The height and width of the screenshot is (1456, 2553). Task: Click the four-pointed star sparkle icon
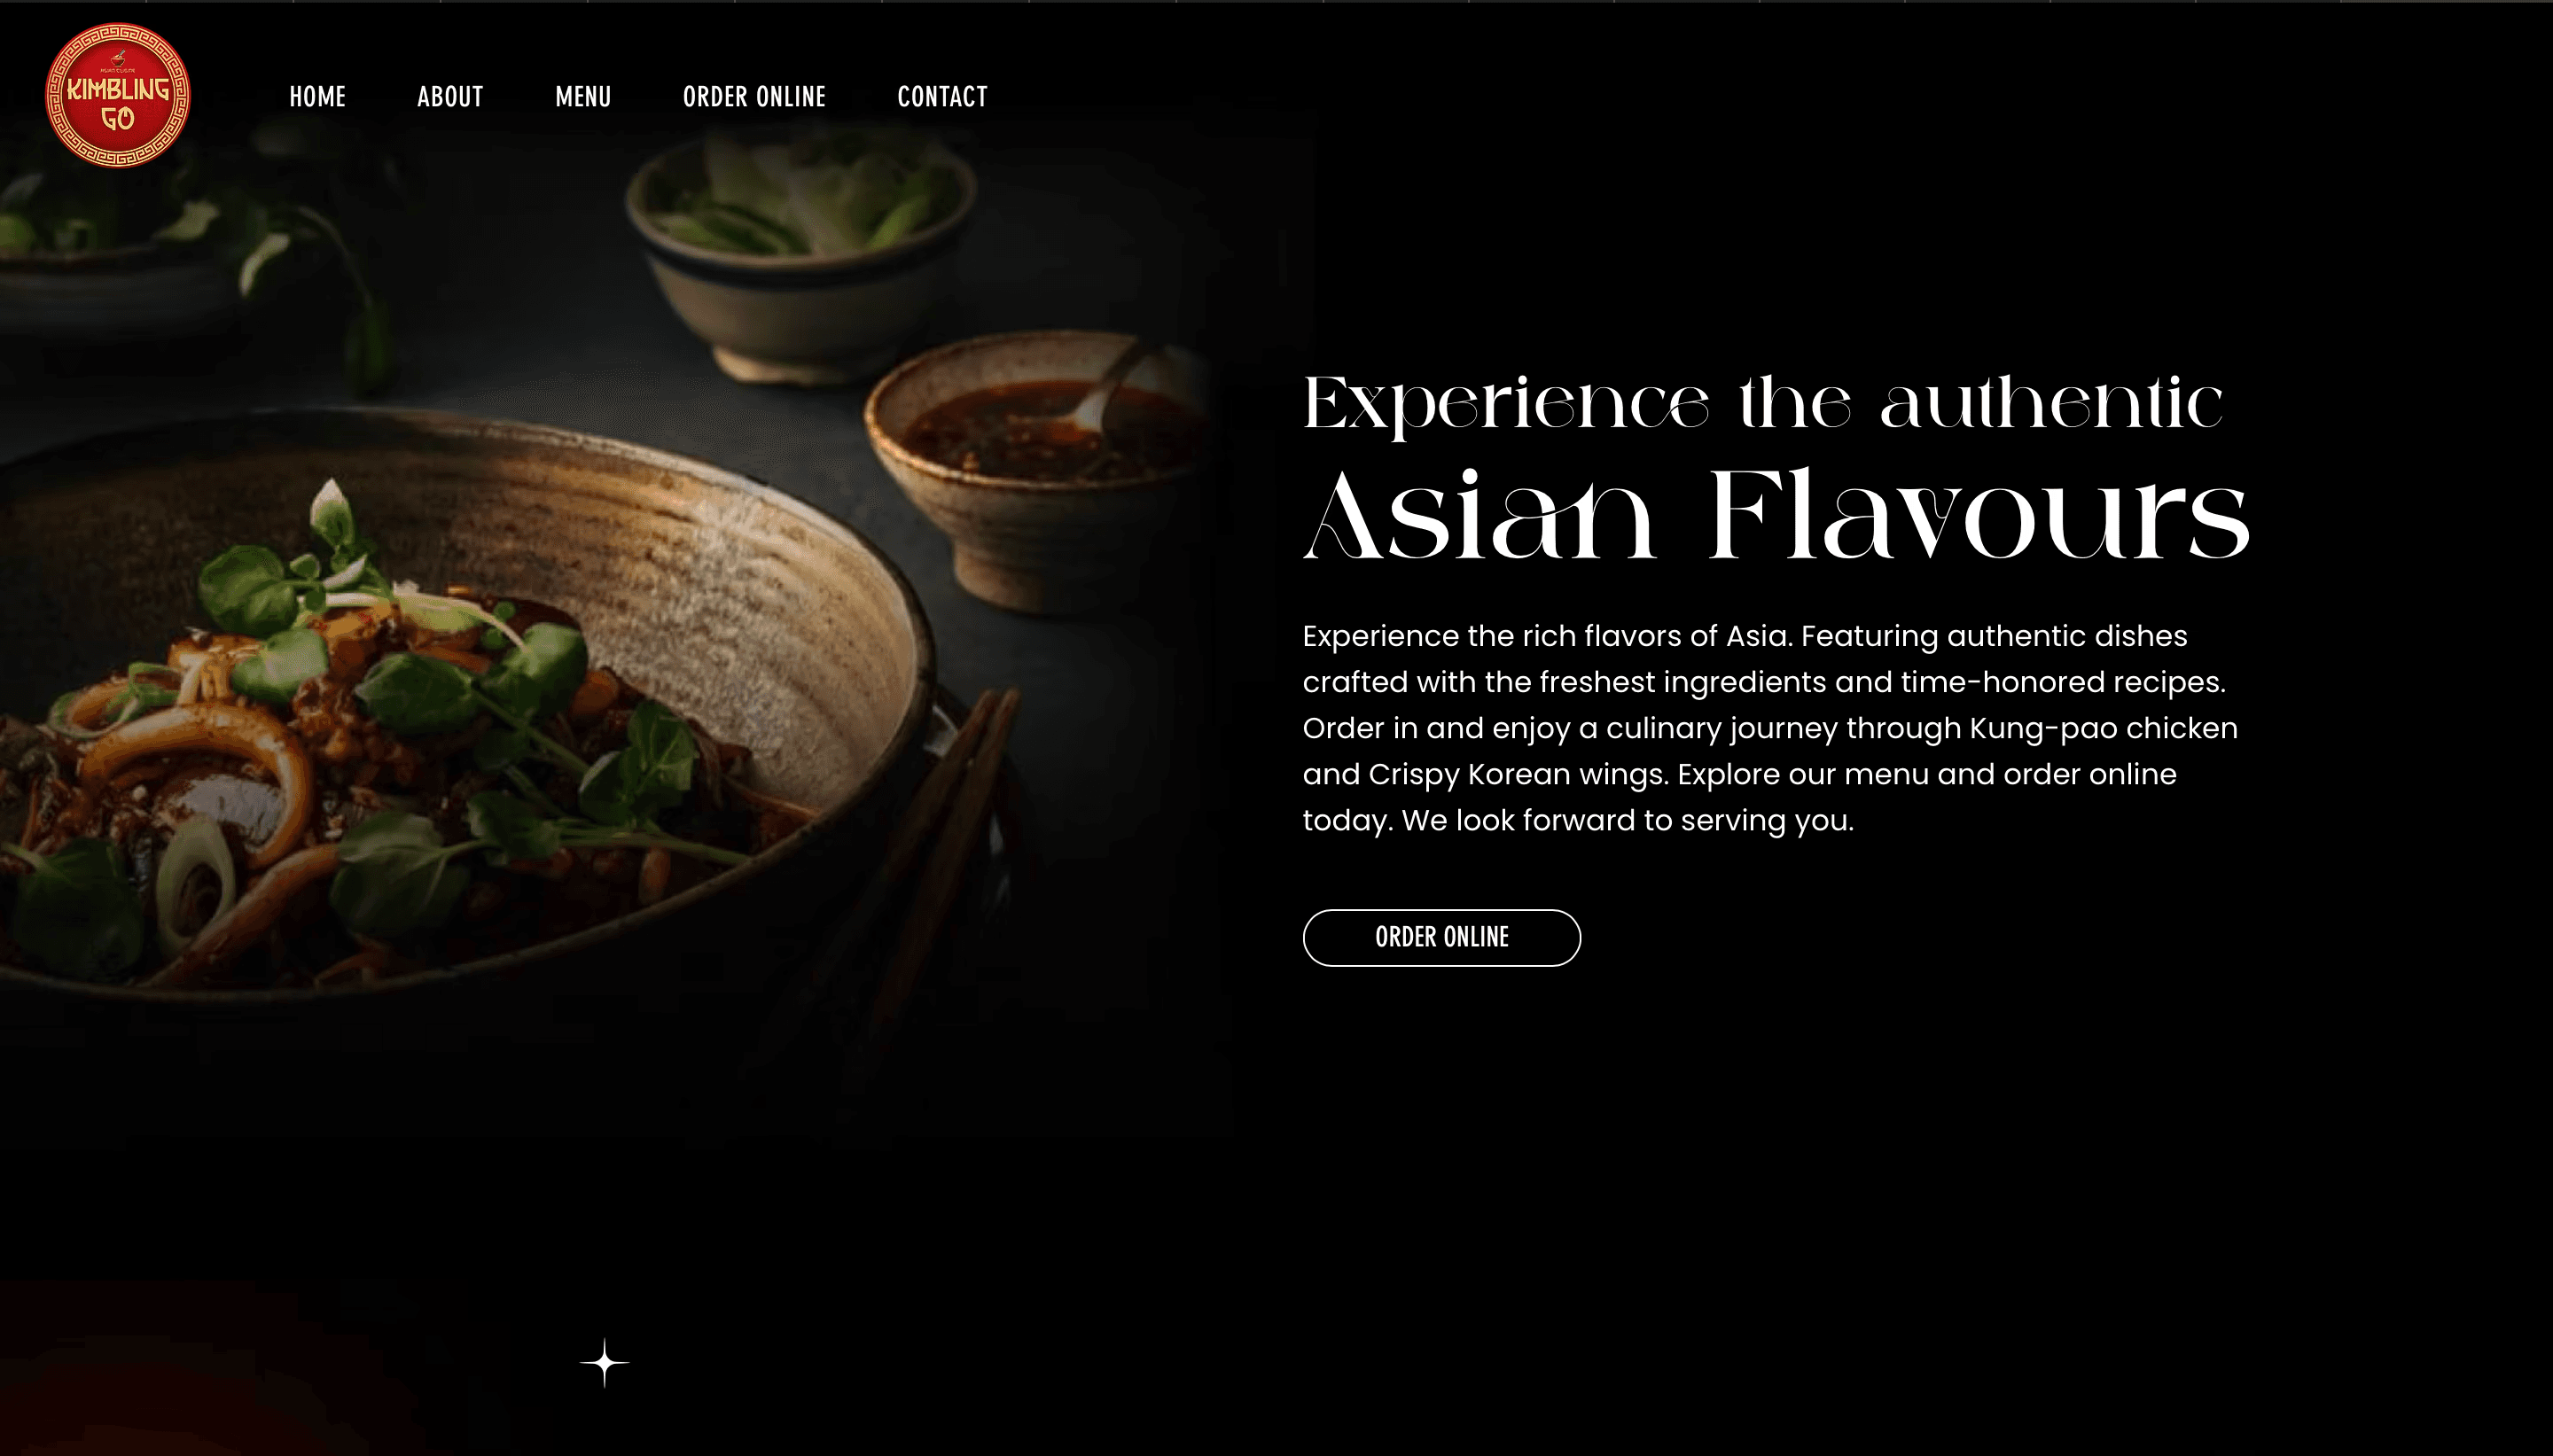click(605, 1363)
